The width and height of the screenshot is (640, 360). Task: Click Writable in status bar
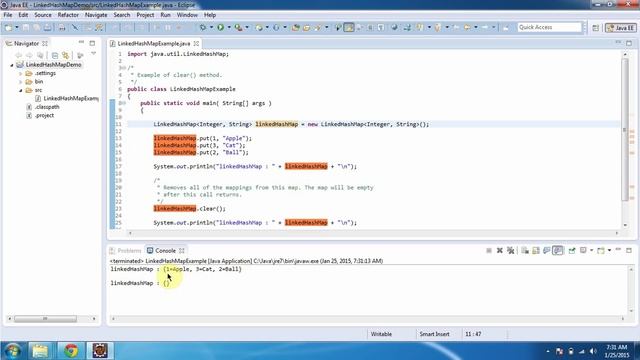381,334
